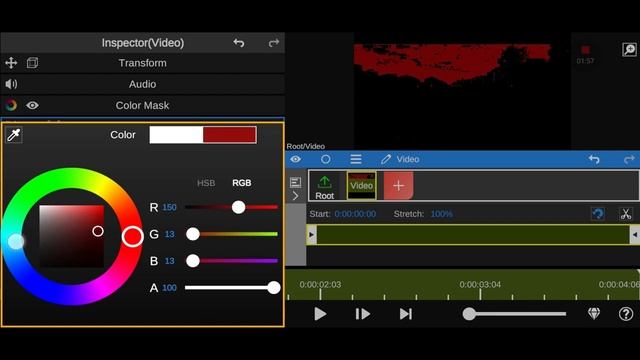Click the saturation-brightness square picker
640x360 pixels.
pos(71,236)
